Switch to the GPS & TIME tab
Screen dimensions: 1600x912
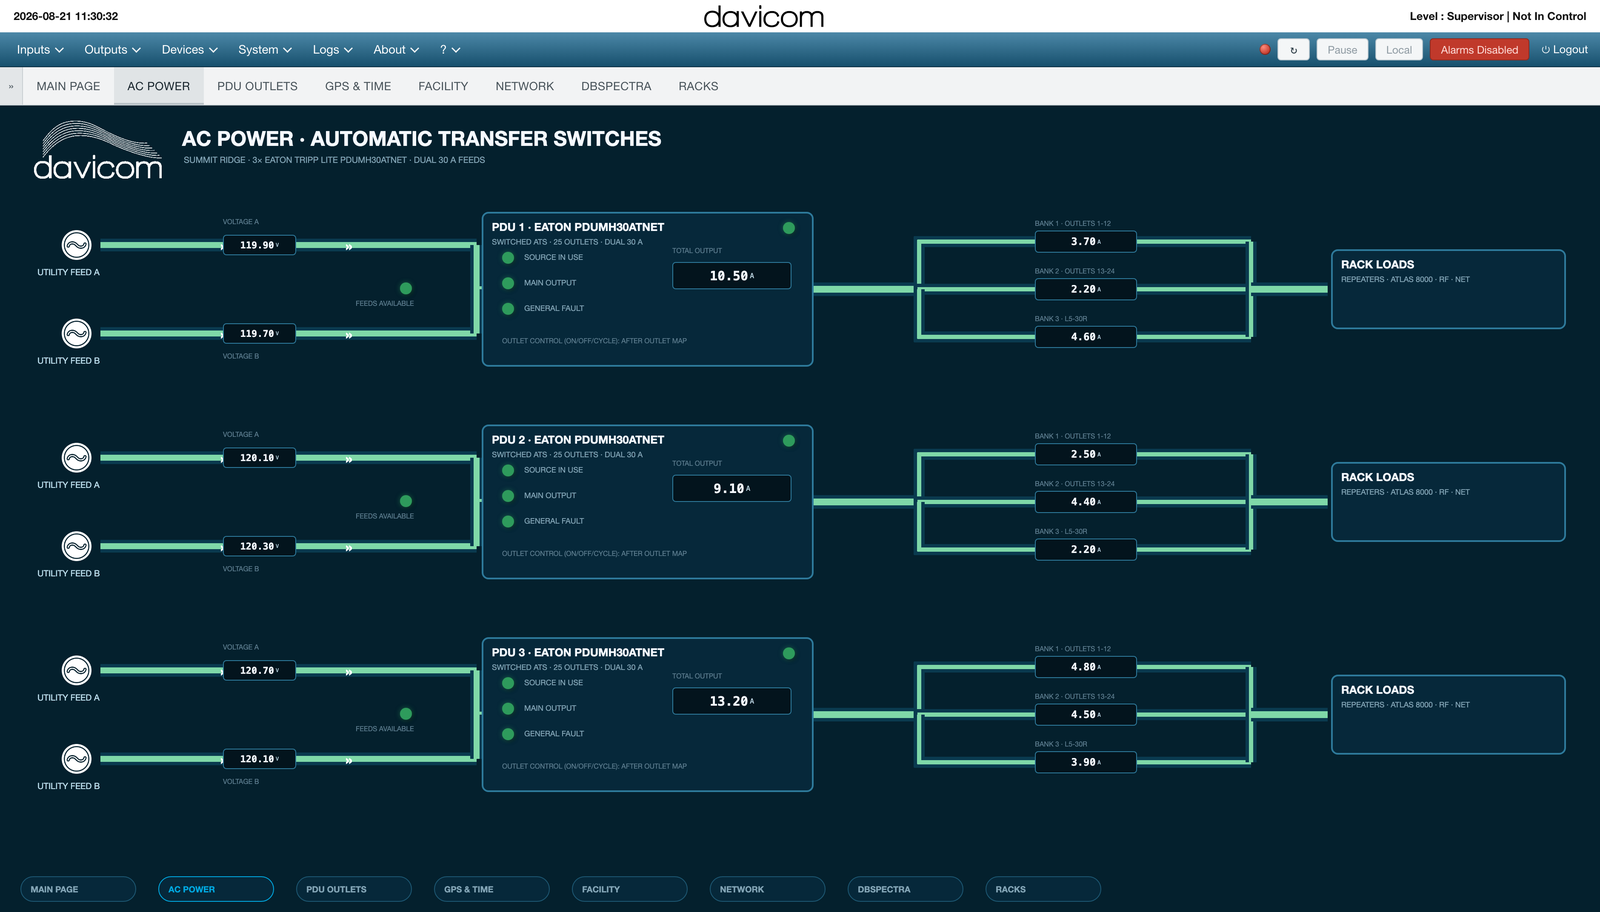point(358,87)
